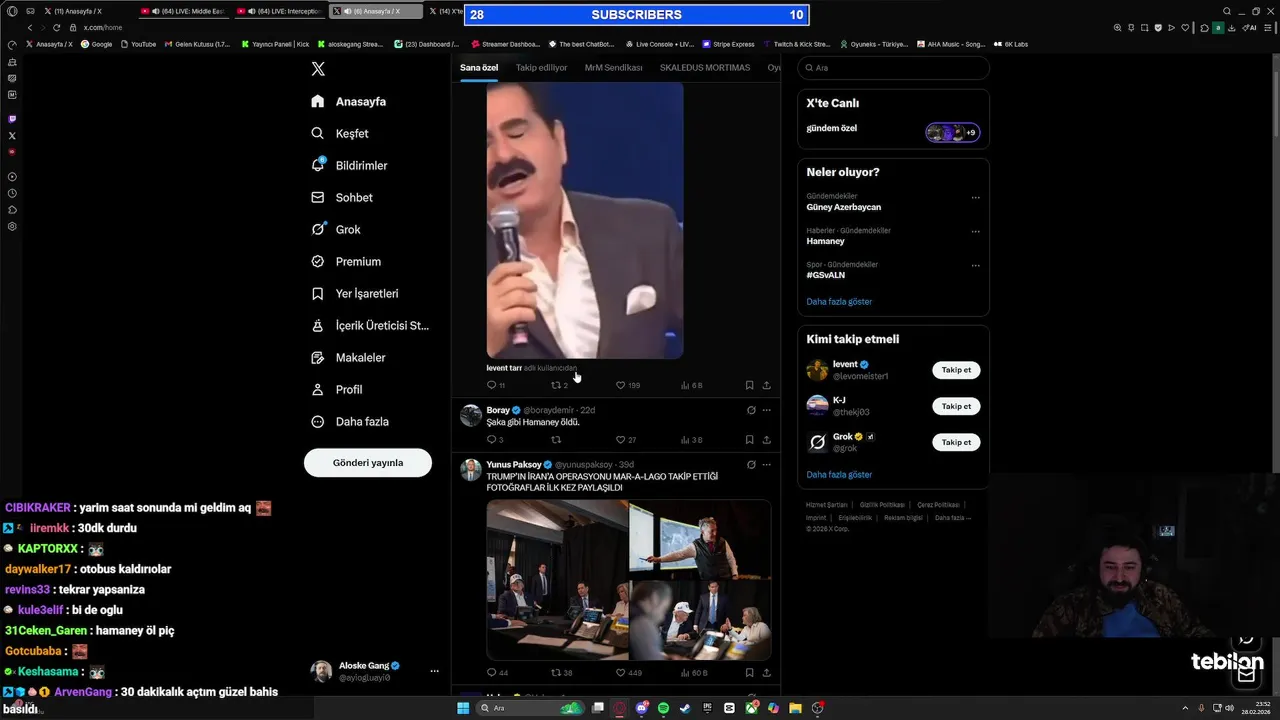Open File Explorer from the taskbar
1280x720 pixels.
(795, 708)
